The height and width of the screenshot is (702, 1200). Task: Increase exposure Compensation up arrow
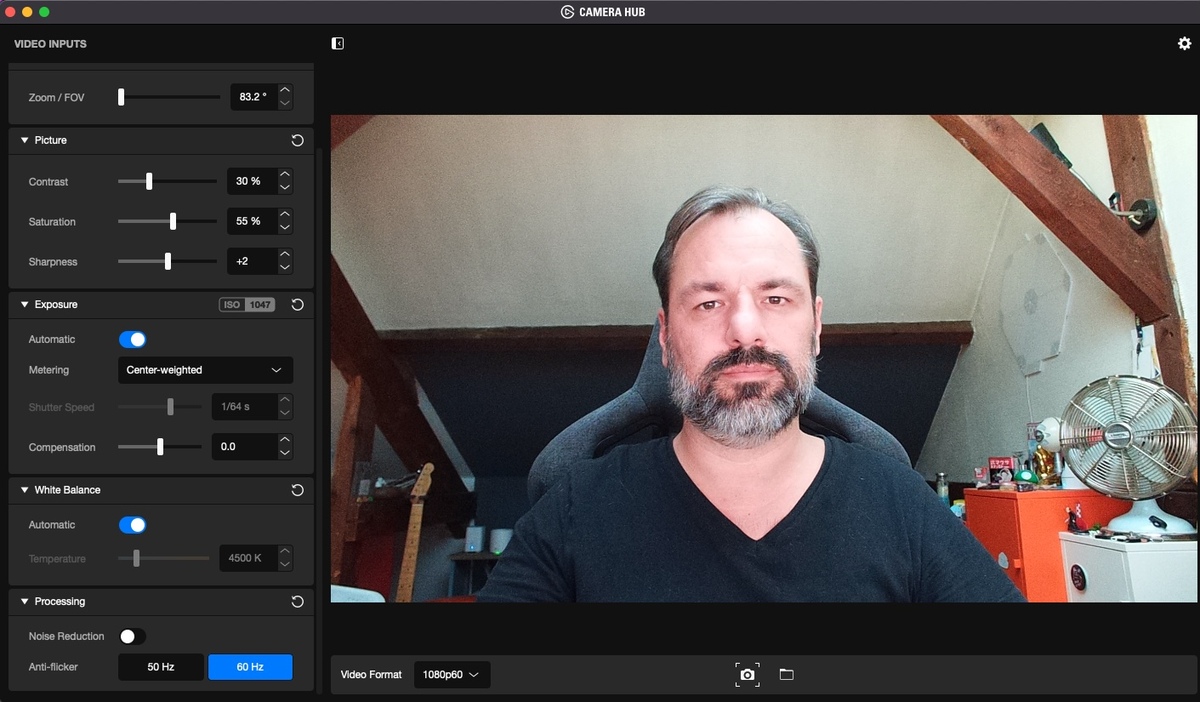pos(285,441)
